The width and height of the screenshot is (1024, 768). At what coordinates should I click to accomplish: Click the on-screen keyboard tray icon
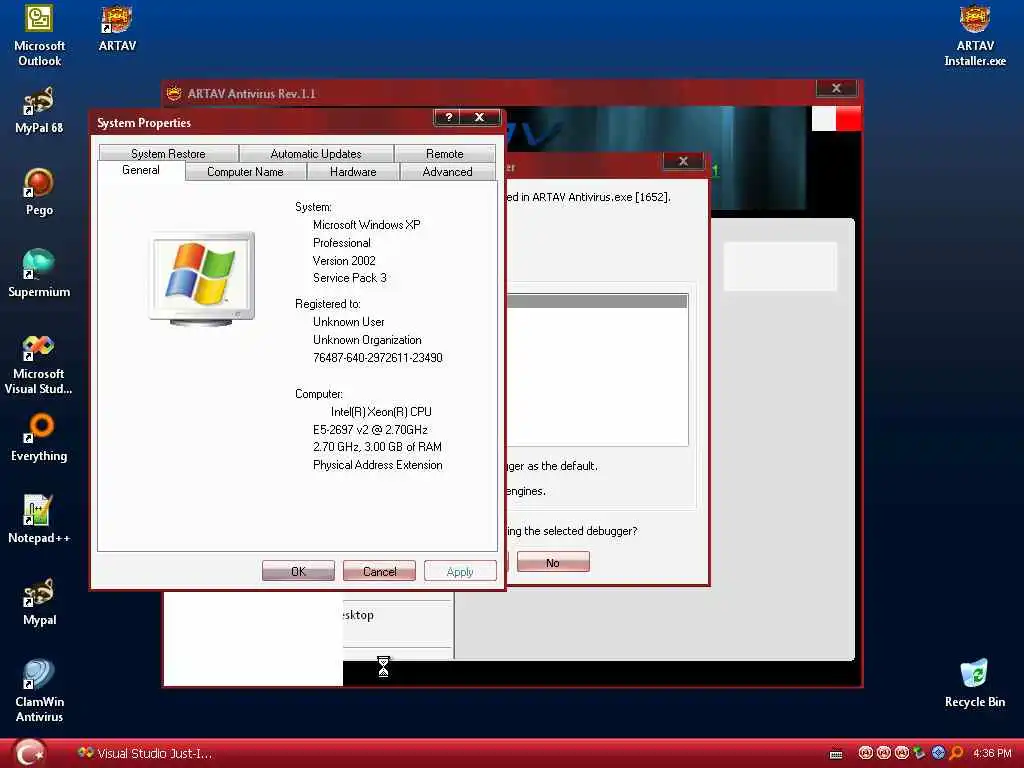[835, 754]
